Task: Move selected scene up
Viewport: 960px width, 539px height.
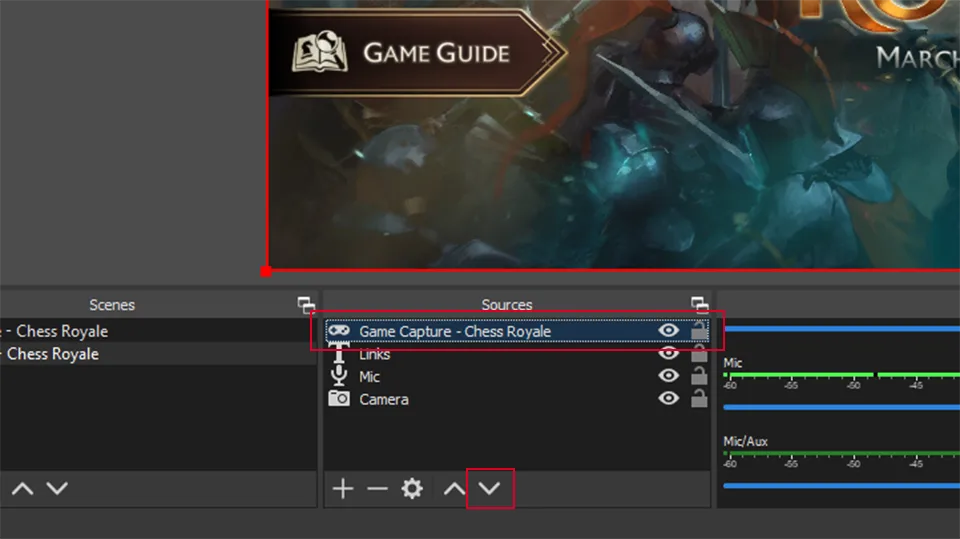Action: [23, 489]
